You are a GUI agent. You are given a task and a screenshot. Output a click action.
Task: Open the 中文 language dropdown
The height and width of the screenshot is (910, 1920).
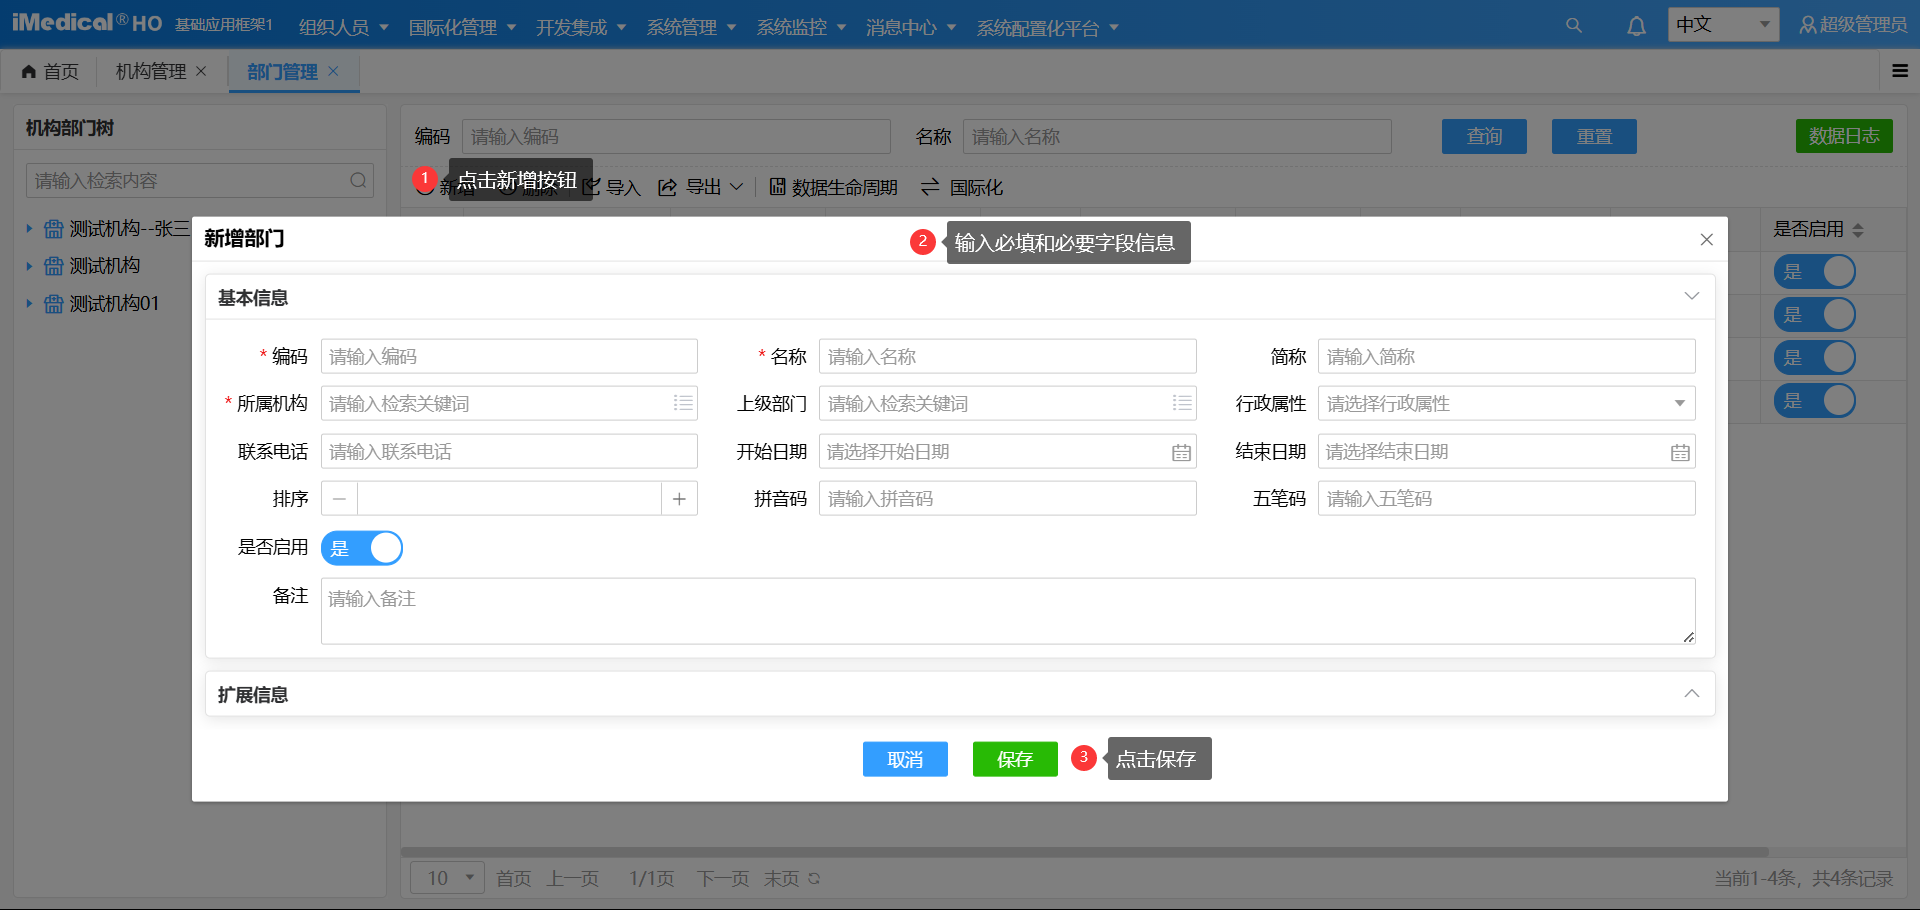1723,24
